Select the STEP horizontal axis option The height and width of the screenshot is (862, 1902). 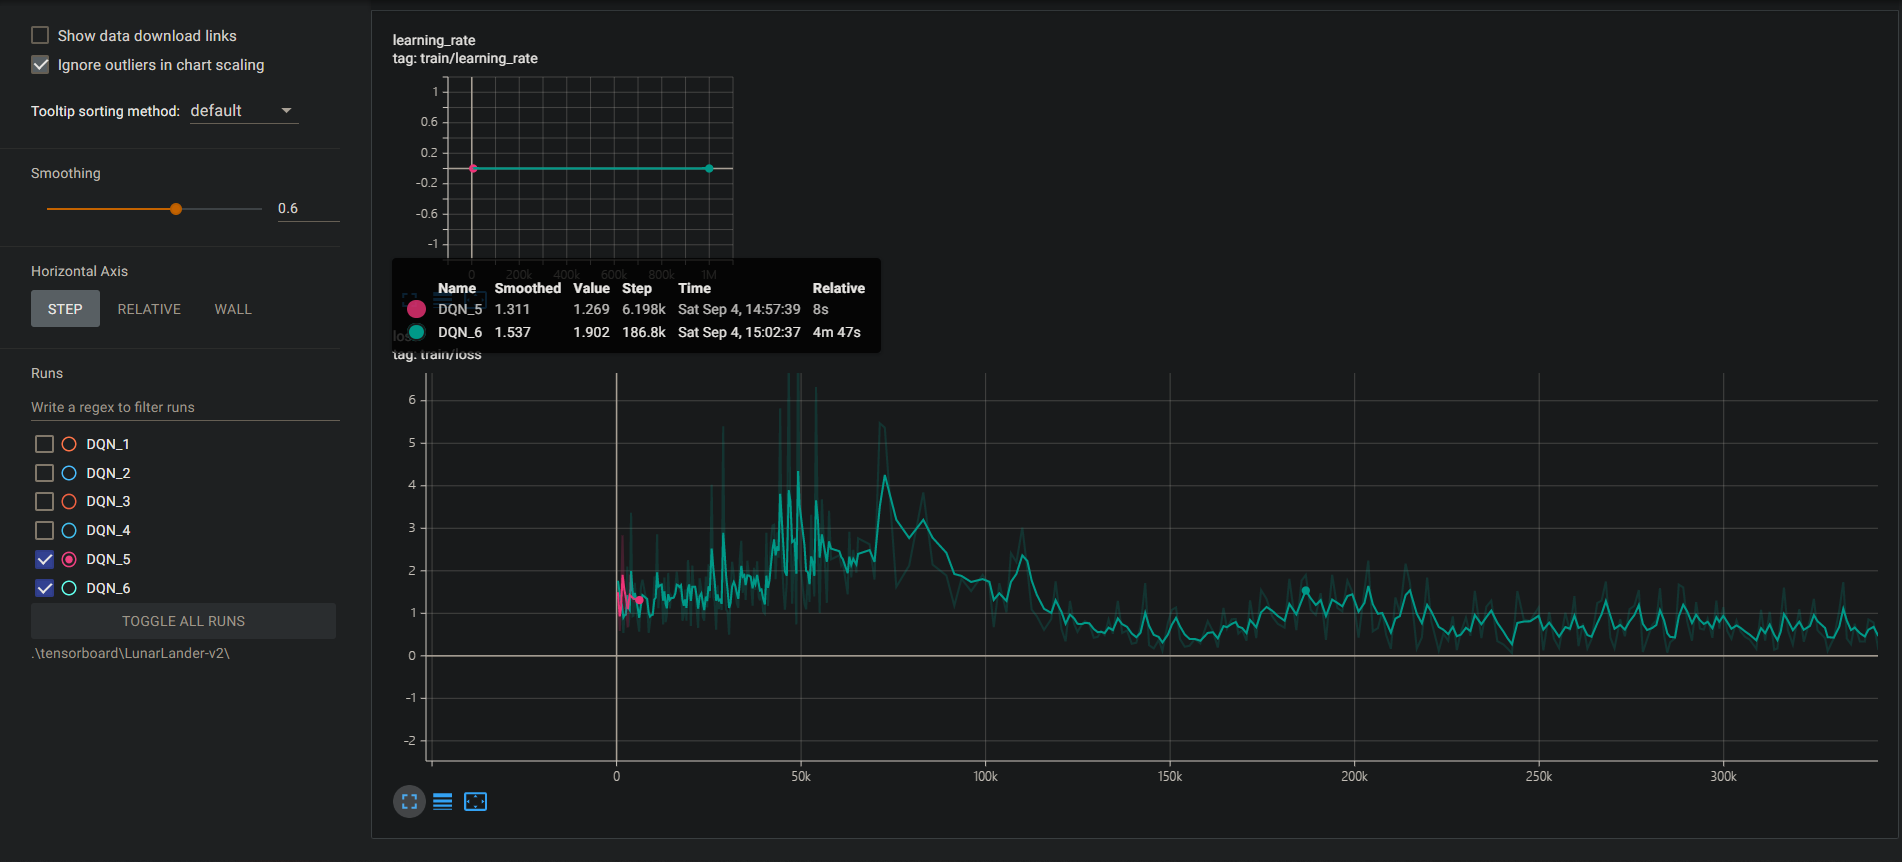(x=65, y=309)
